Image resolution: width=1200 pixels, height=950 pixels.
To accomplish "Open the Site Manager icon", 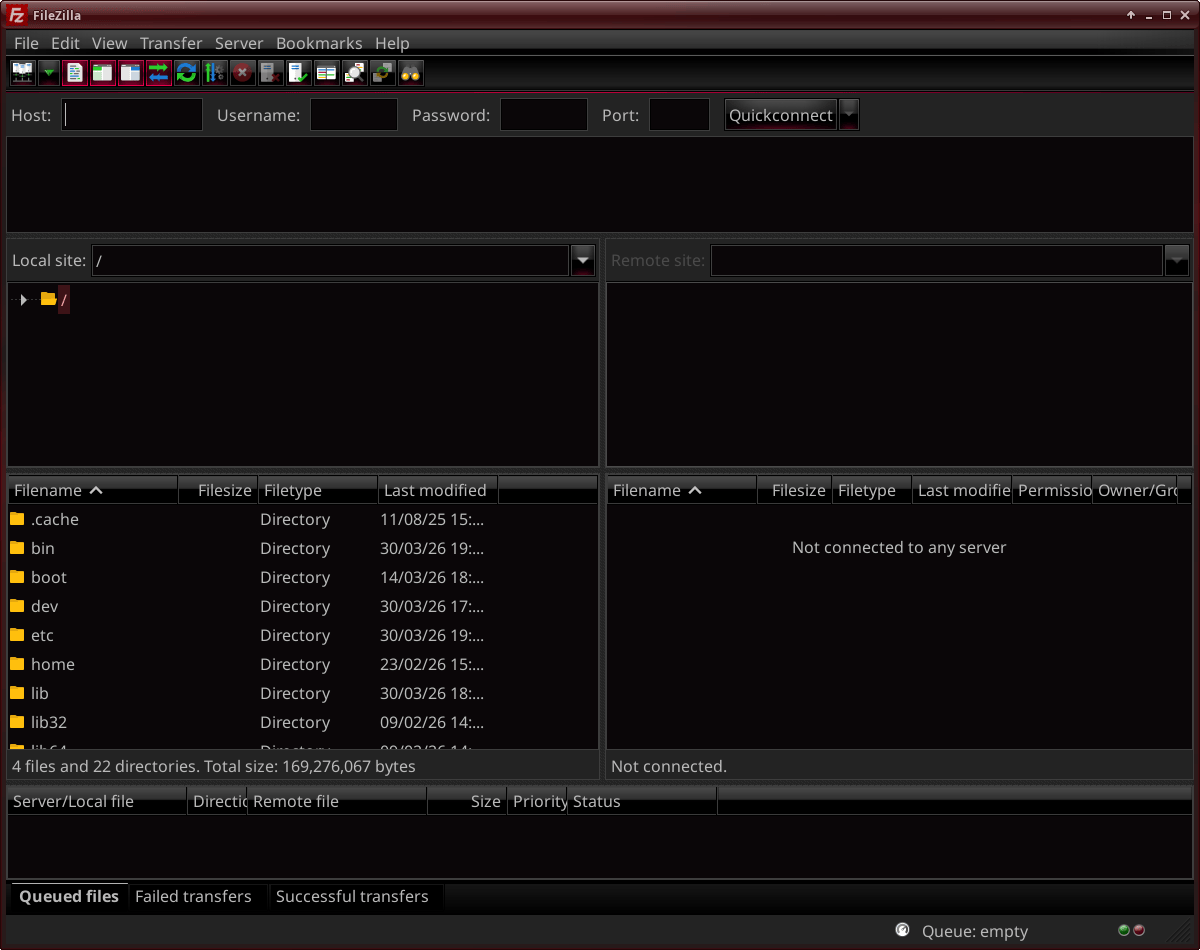I will (x=22, y=73).
